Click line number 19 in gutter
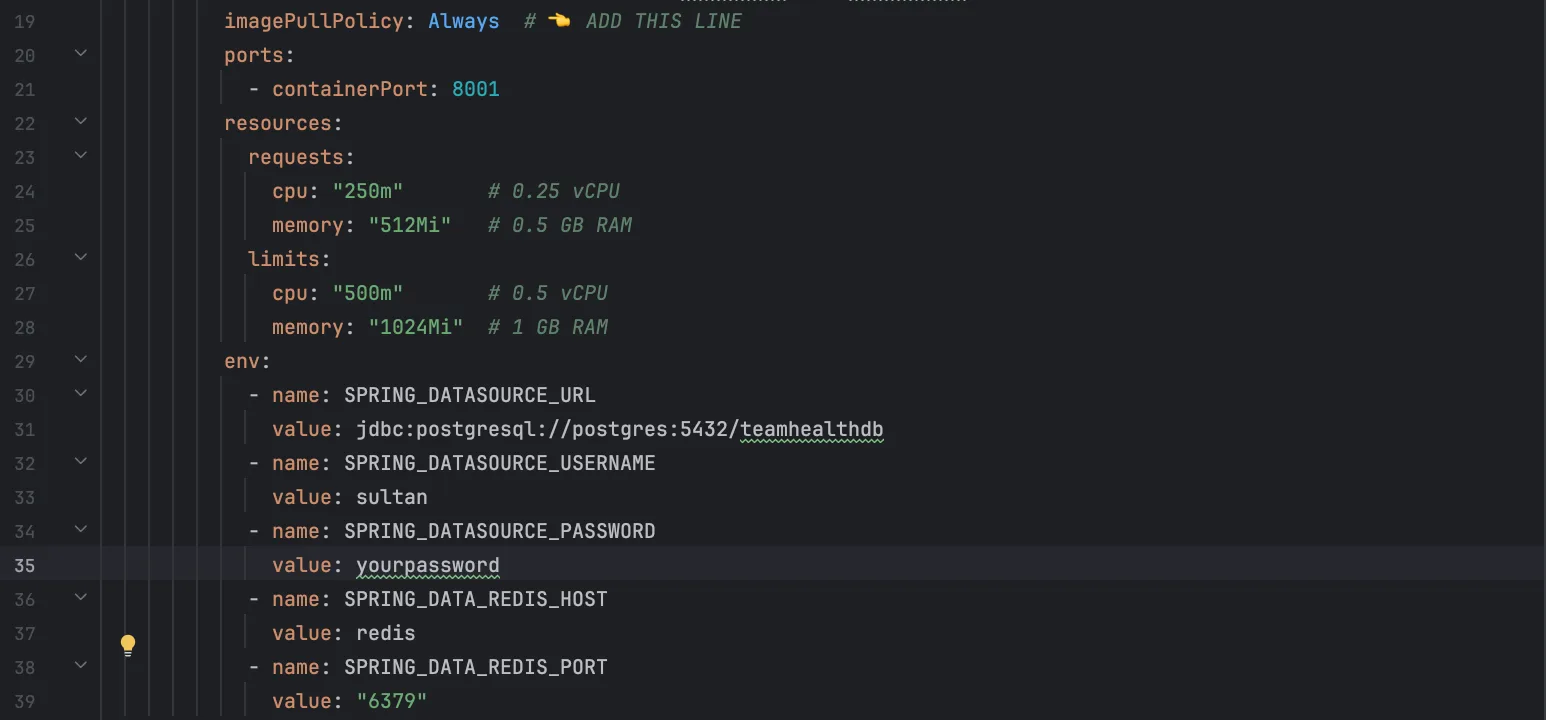This screenshot has width=1546, height=720. (x=25, y=22)
